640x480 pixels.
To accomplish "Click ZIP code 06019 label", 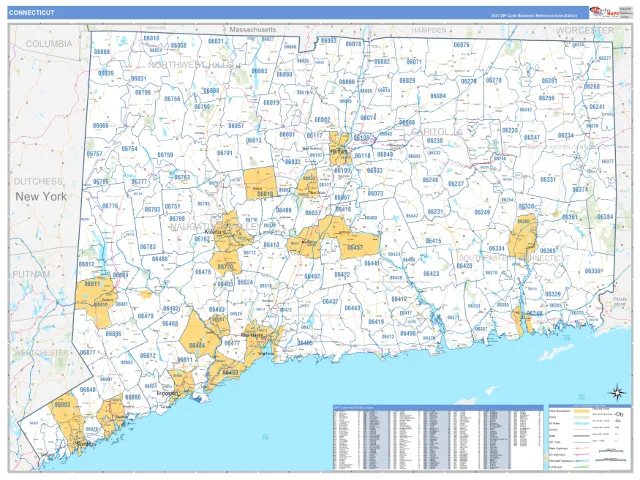I will pyautogui.click(x=271, y=103).
